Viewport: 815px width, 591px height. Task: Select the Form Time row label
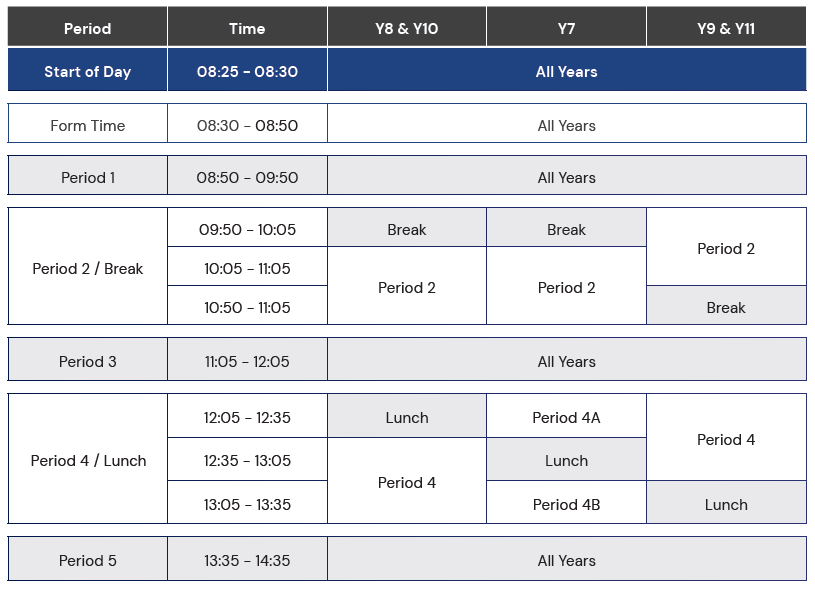click(x=87, y=123)
